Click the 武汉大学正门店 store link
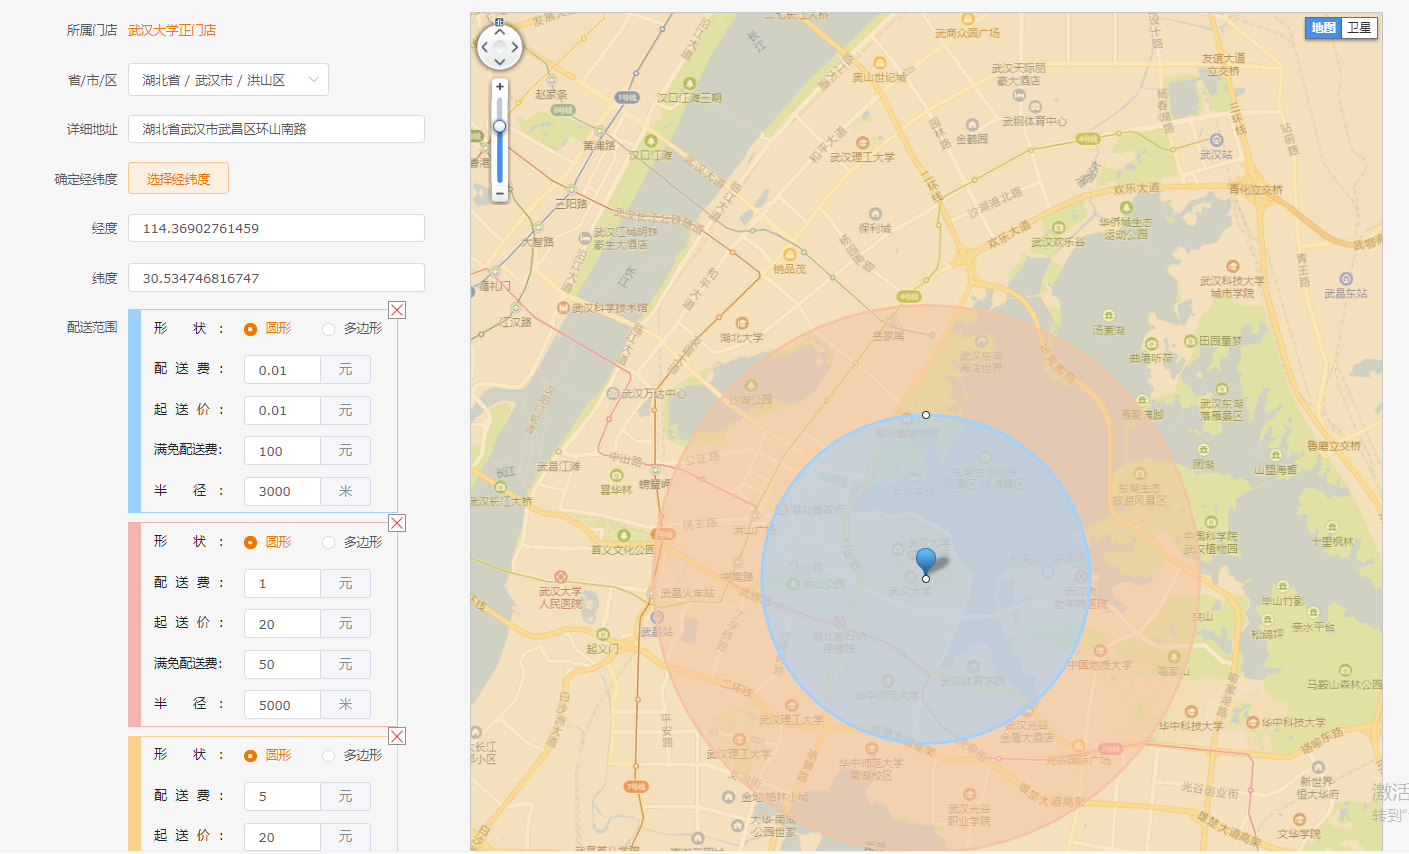Image resolution: width=1409 pixels, height=854 pixels. point(172,30)
